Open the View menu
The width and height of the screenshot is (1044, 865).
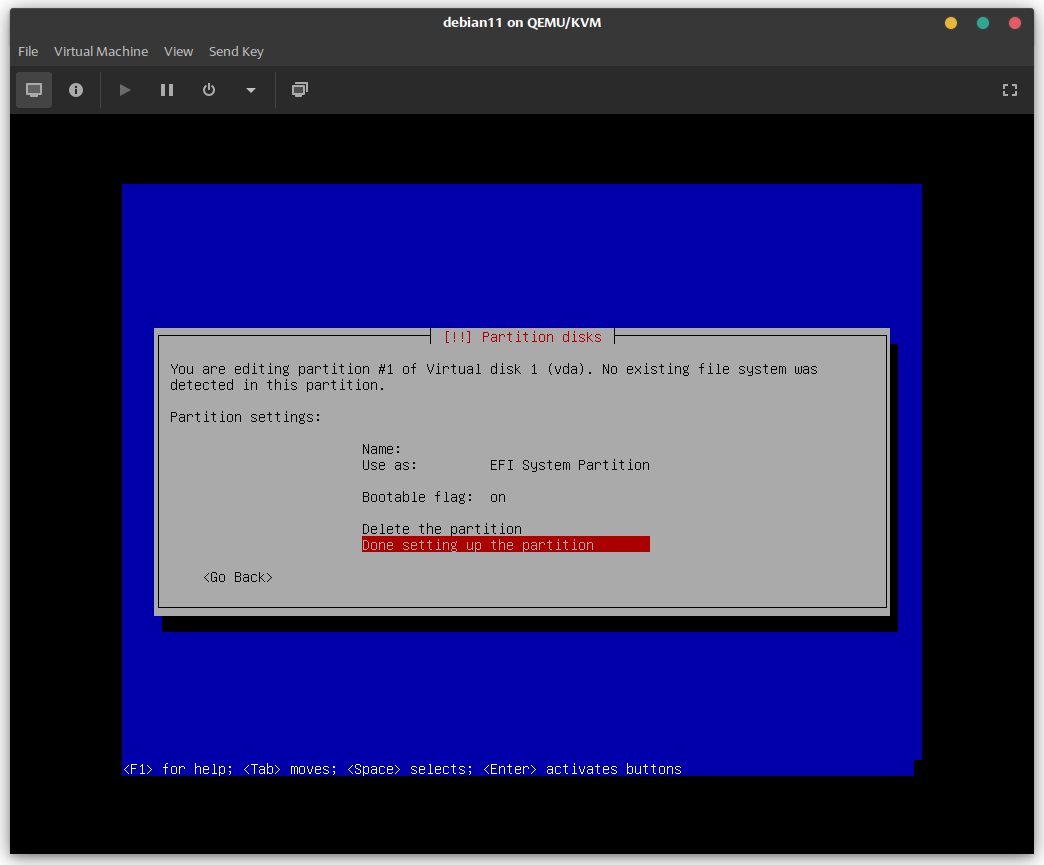178,51
